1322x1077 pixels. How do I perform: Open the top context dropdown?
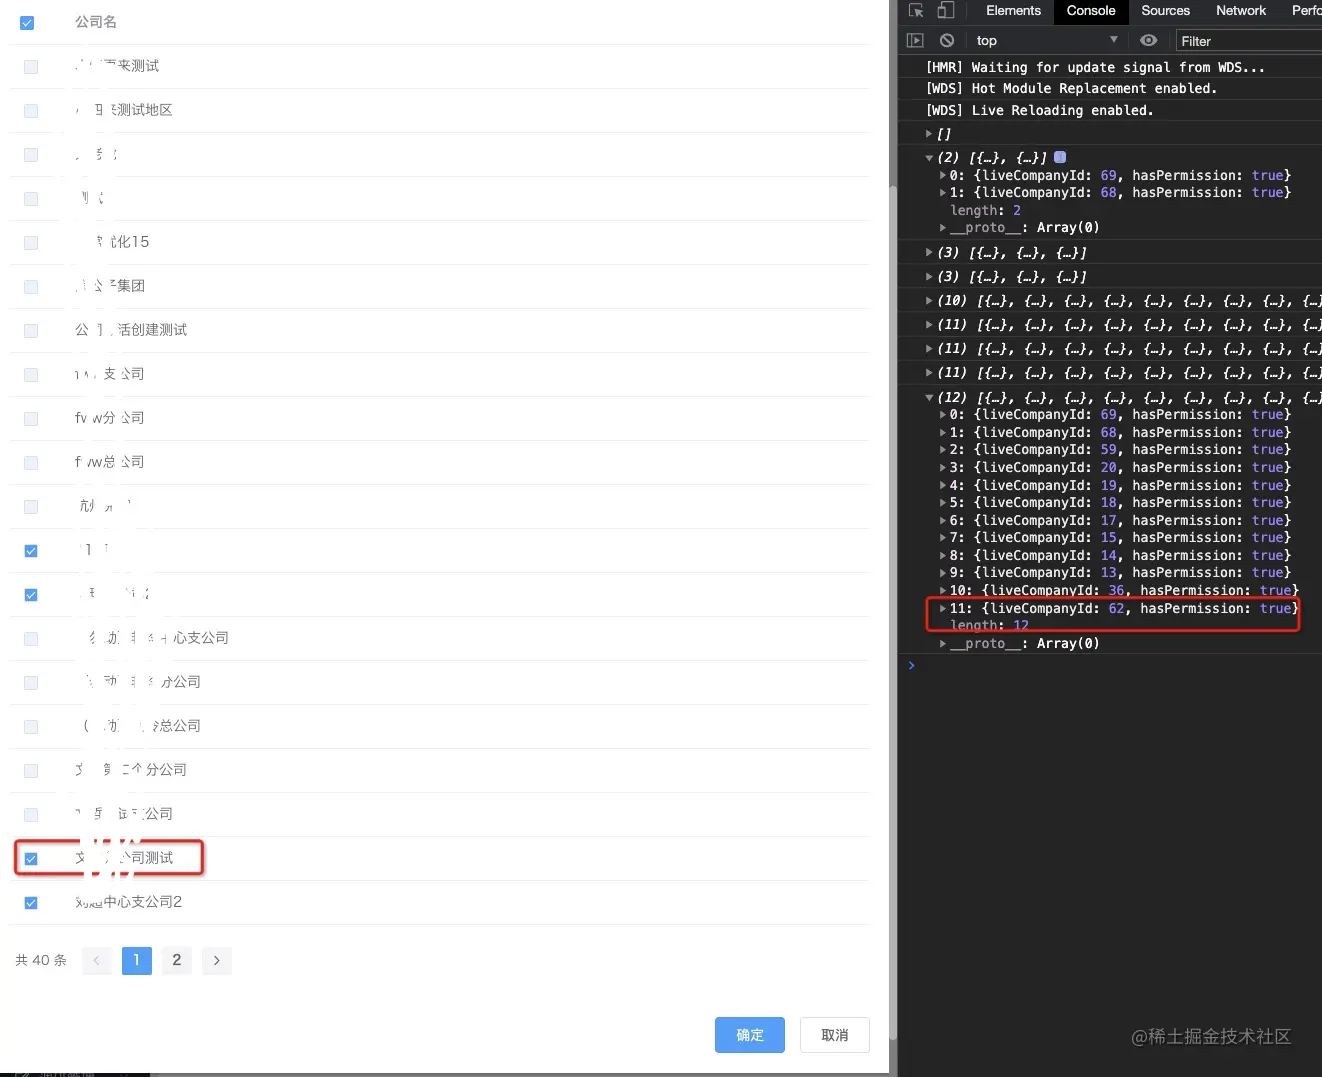(x=1047, y=41)
